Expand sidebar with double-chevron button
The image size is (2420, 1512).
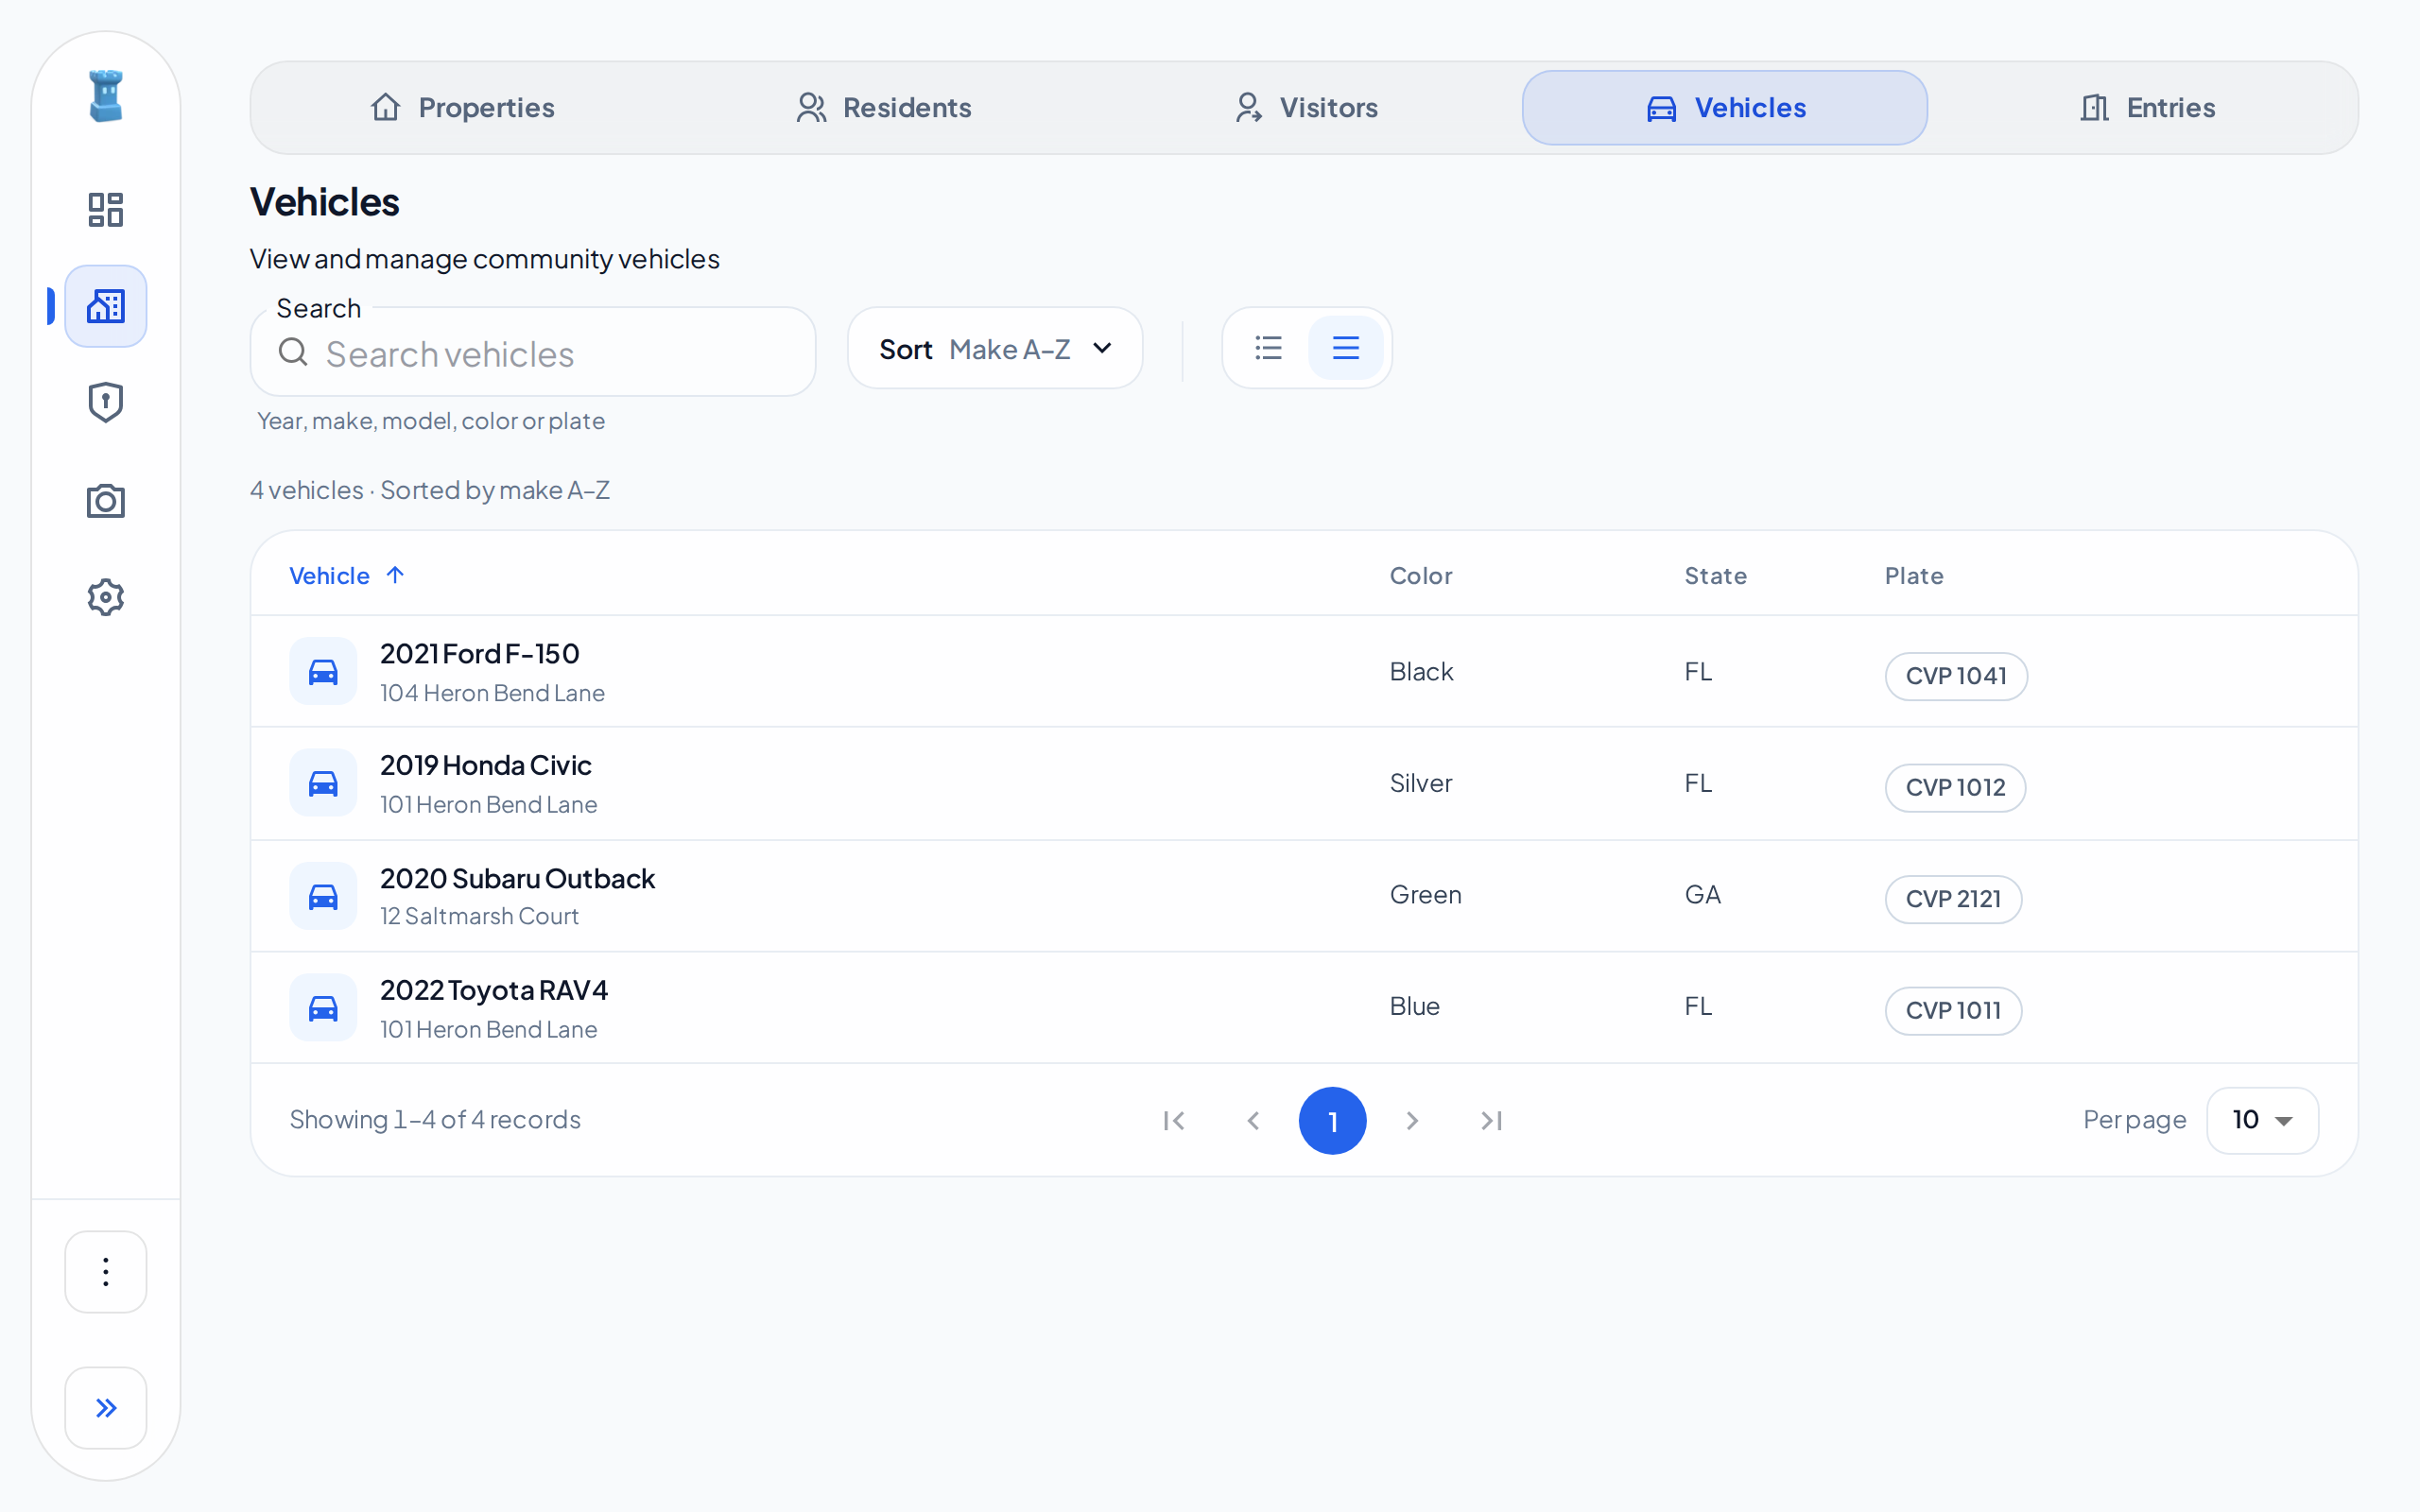pyautogui.click(x=106, y=1408)
